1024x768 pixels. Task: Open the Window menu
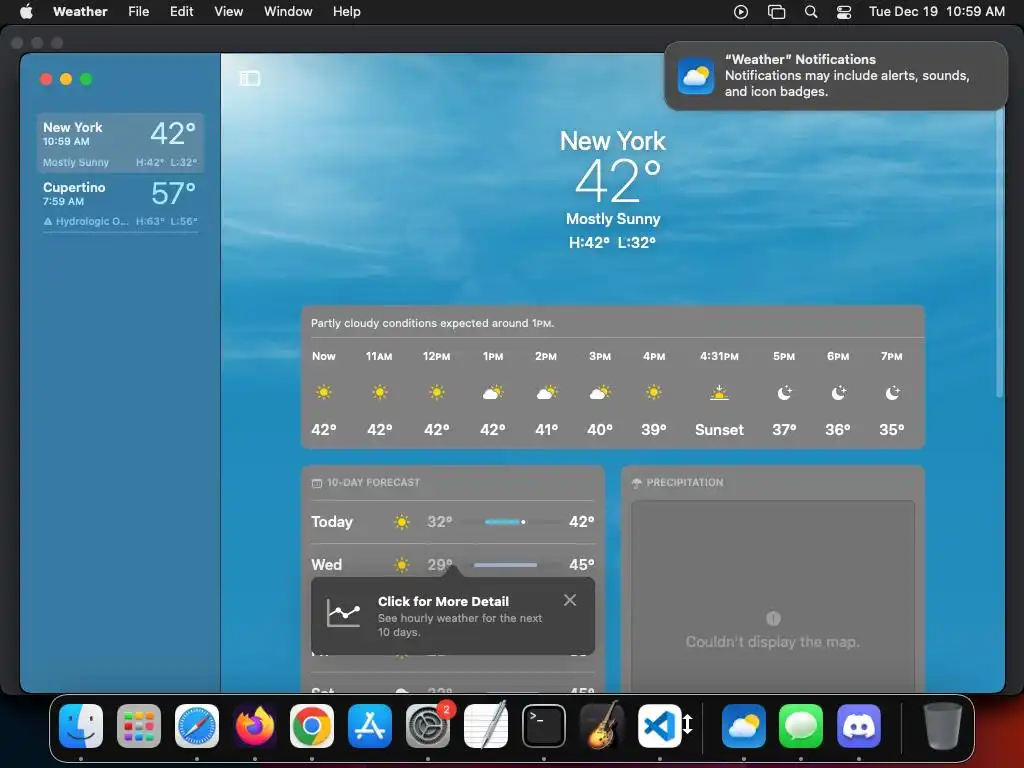[288, 11]
